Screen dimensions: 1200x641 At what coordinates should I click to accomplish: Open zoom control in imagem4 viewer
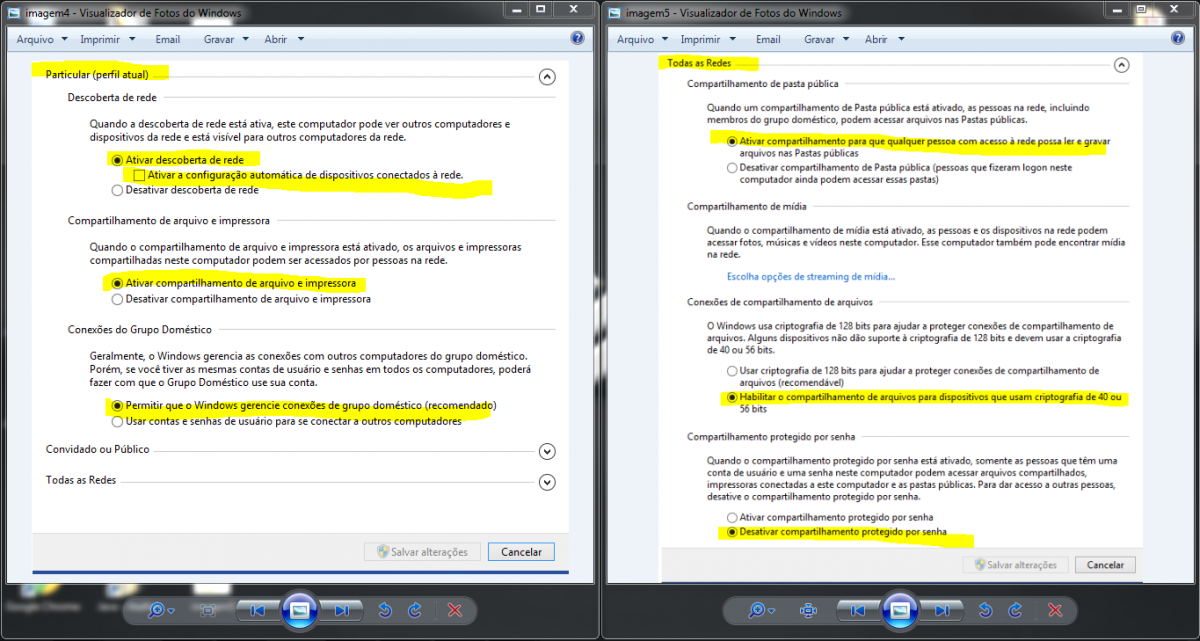[160, 610]
